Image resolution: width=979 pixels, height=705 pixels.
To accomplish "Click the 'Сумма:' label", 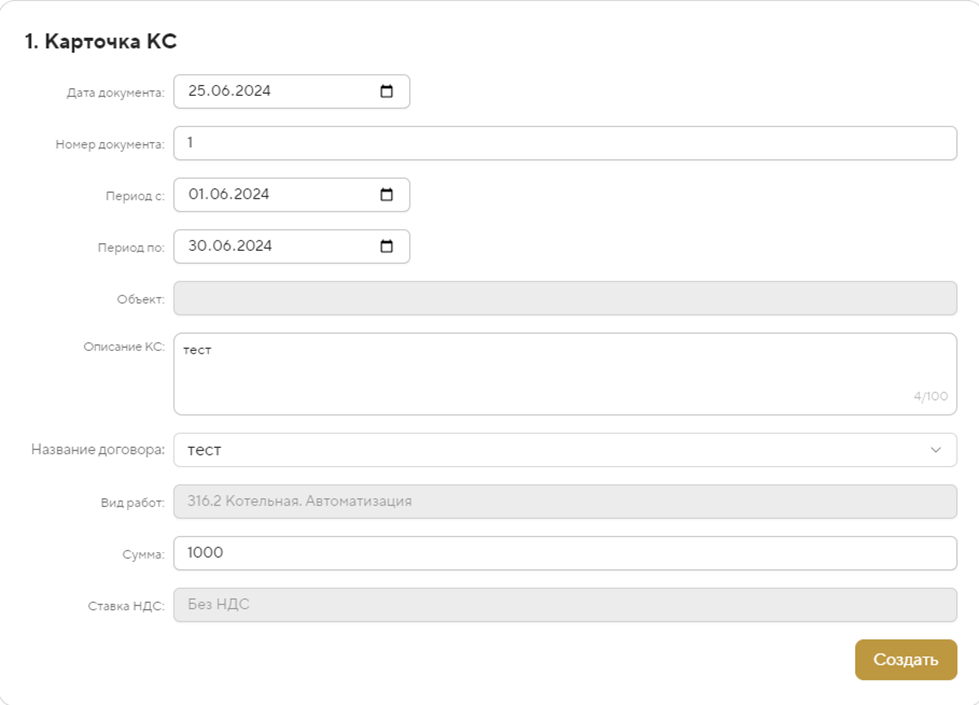I will [142, 554].
